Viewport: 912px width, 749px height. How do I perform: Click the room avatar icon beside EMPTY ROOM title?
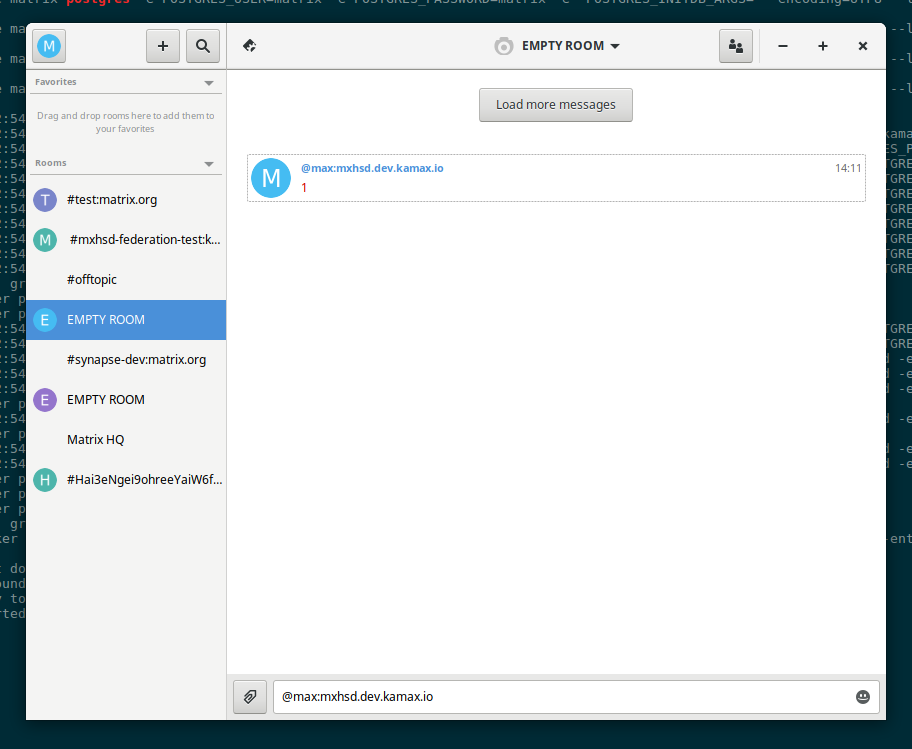click(504, 46)
